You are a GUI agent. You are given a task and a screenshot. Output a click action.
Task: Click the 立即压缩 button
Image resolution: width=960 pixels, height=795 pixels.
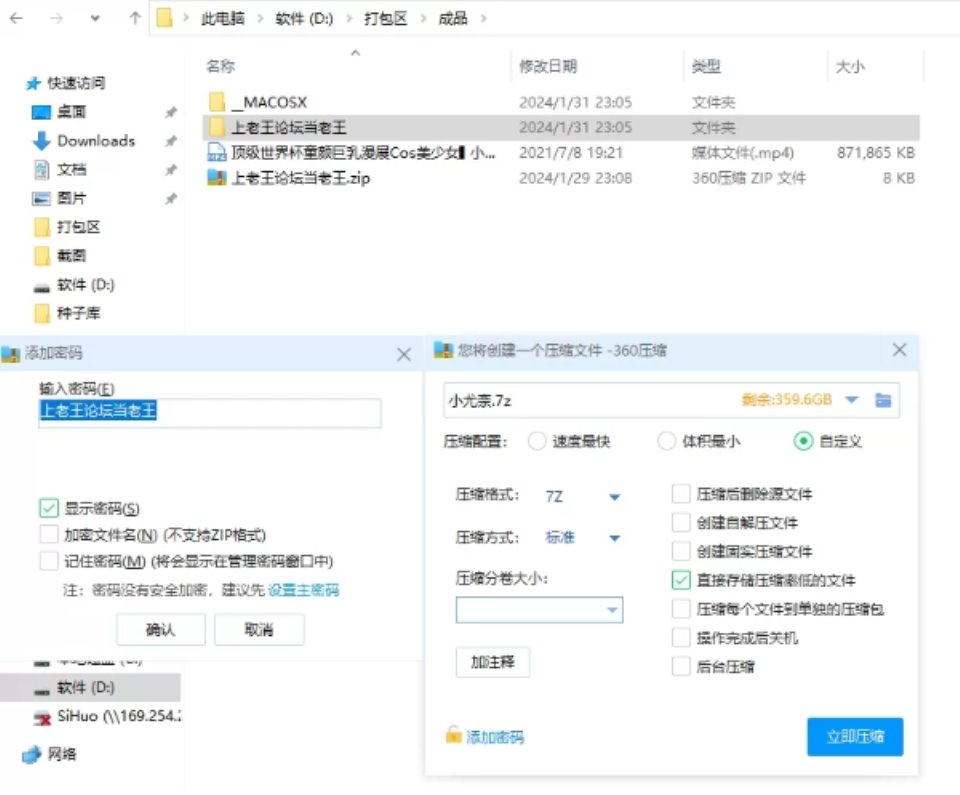point(854,737)
